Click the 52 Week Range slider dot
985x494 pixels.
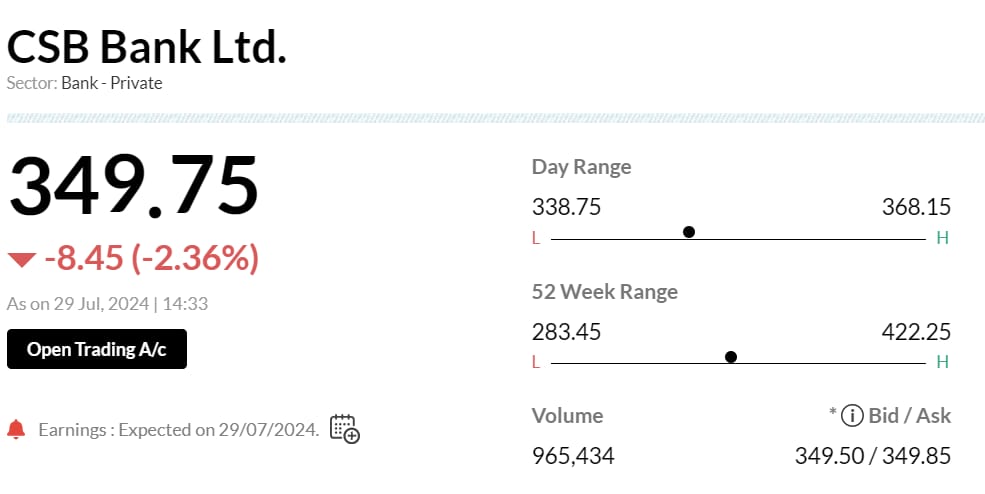731,357
